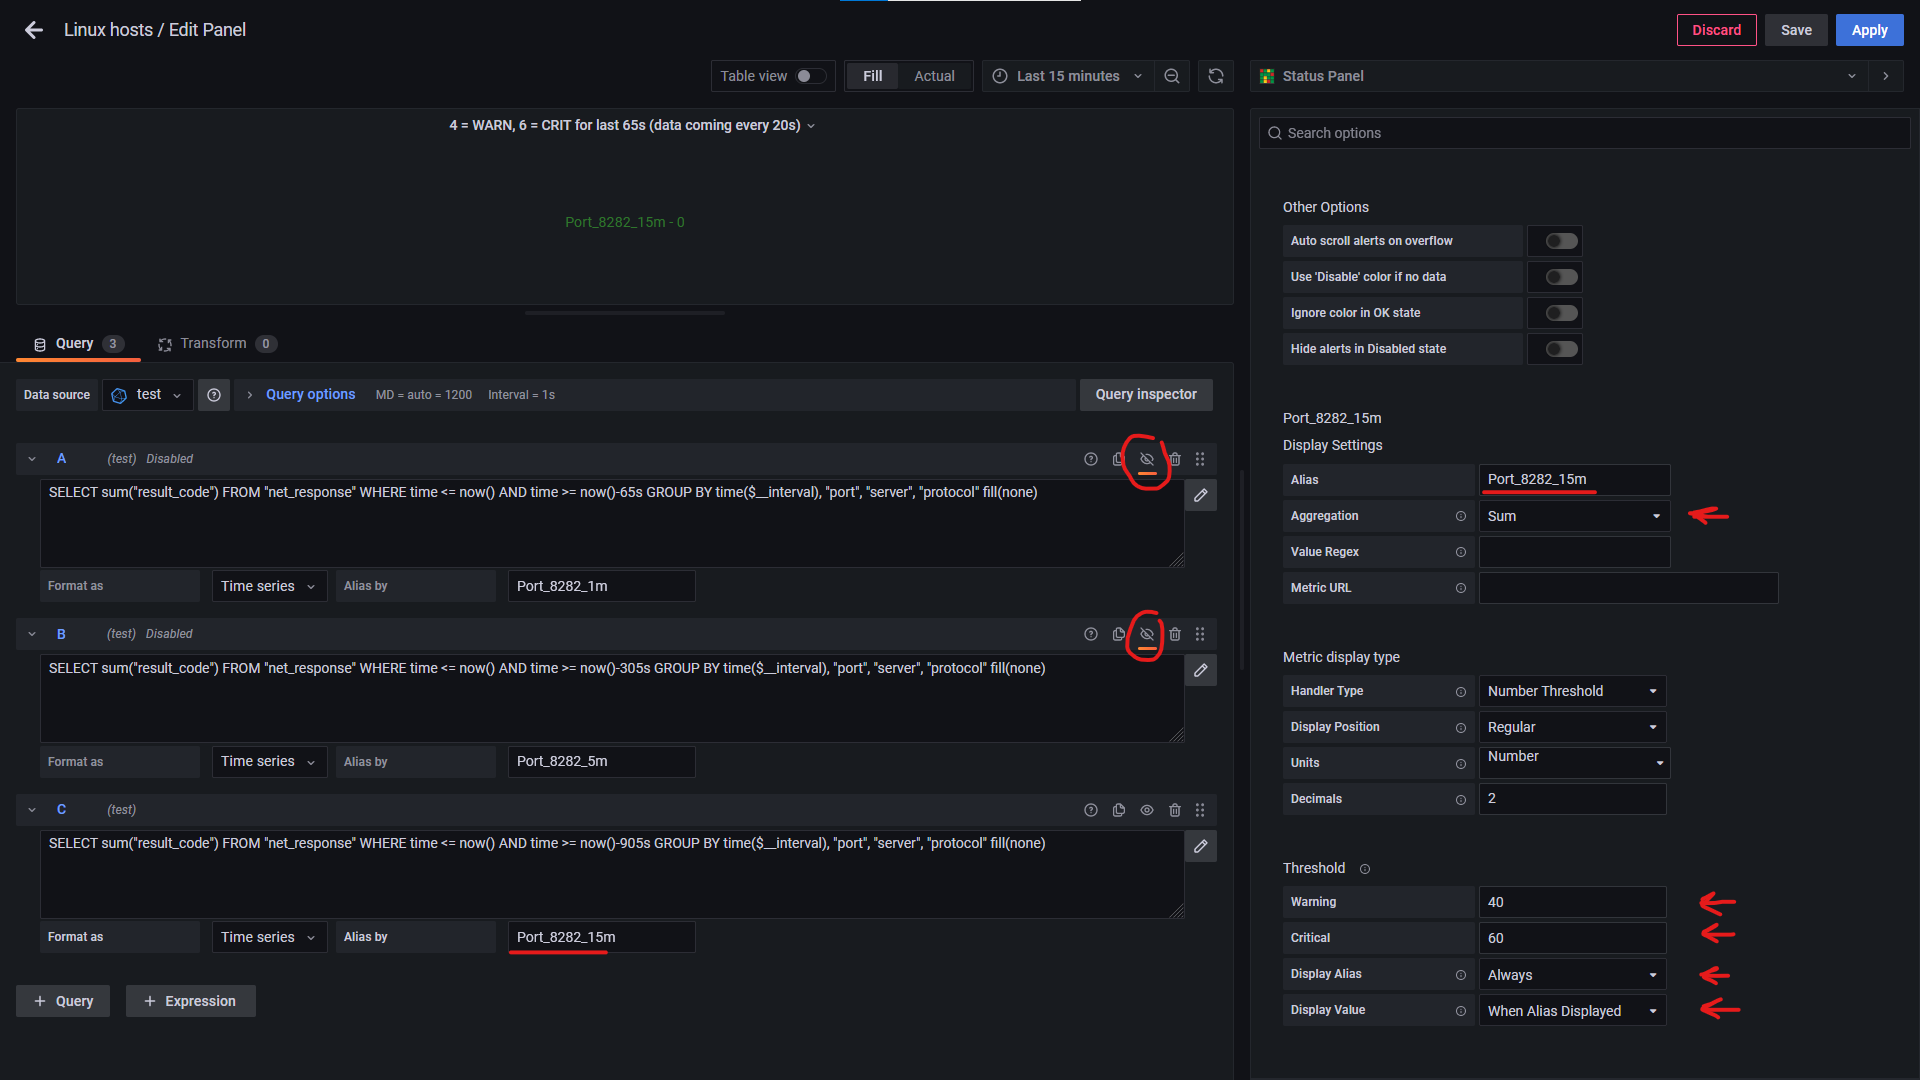
Task: Click the back arrow to leave the editor
Action: (x=33, y=30)
